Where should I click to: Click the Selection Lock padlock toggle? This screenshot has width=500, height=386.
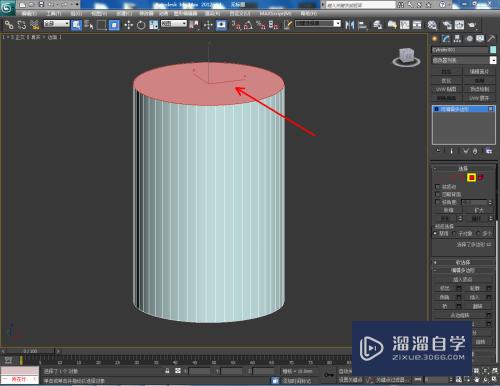167,371
